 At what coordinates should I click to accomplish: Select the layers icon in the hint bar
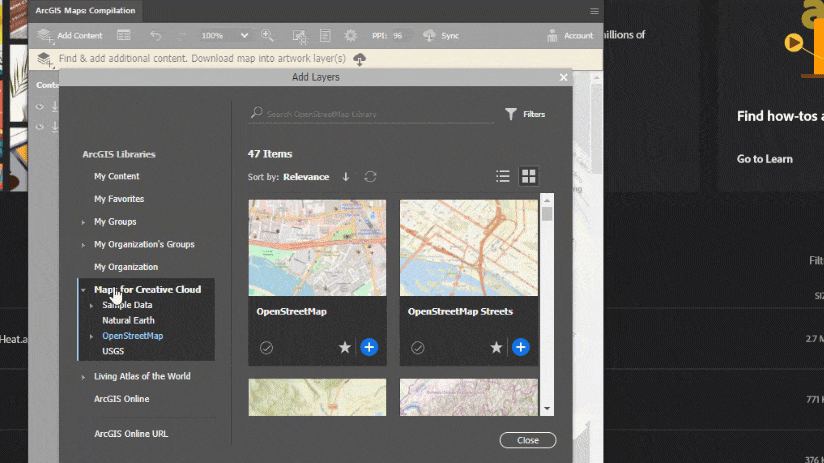pyautogui.click(x=45, y=59)
